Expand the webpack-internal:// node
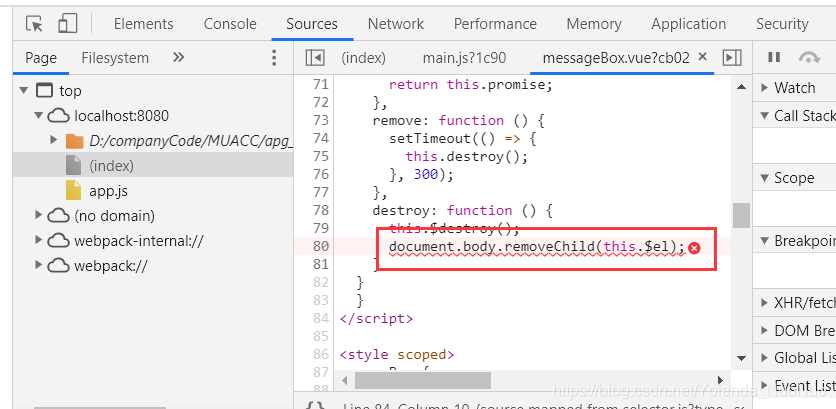 (39, 240)
